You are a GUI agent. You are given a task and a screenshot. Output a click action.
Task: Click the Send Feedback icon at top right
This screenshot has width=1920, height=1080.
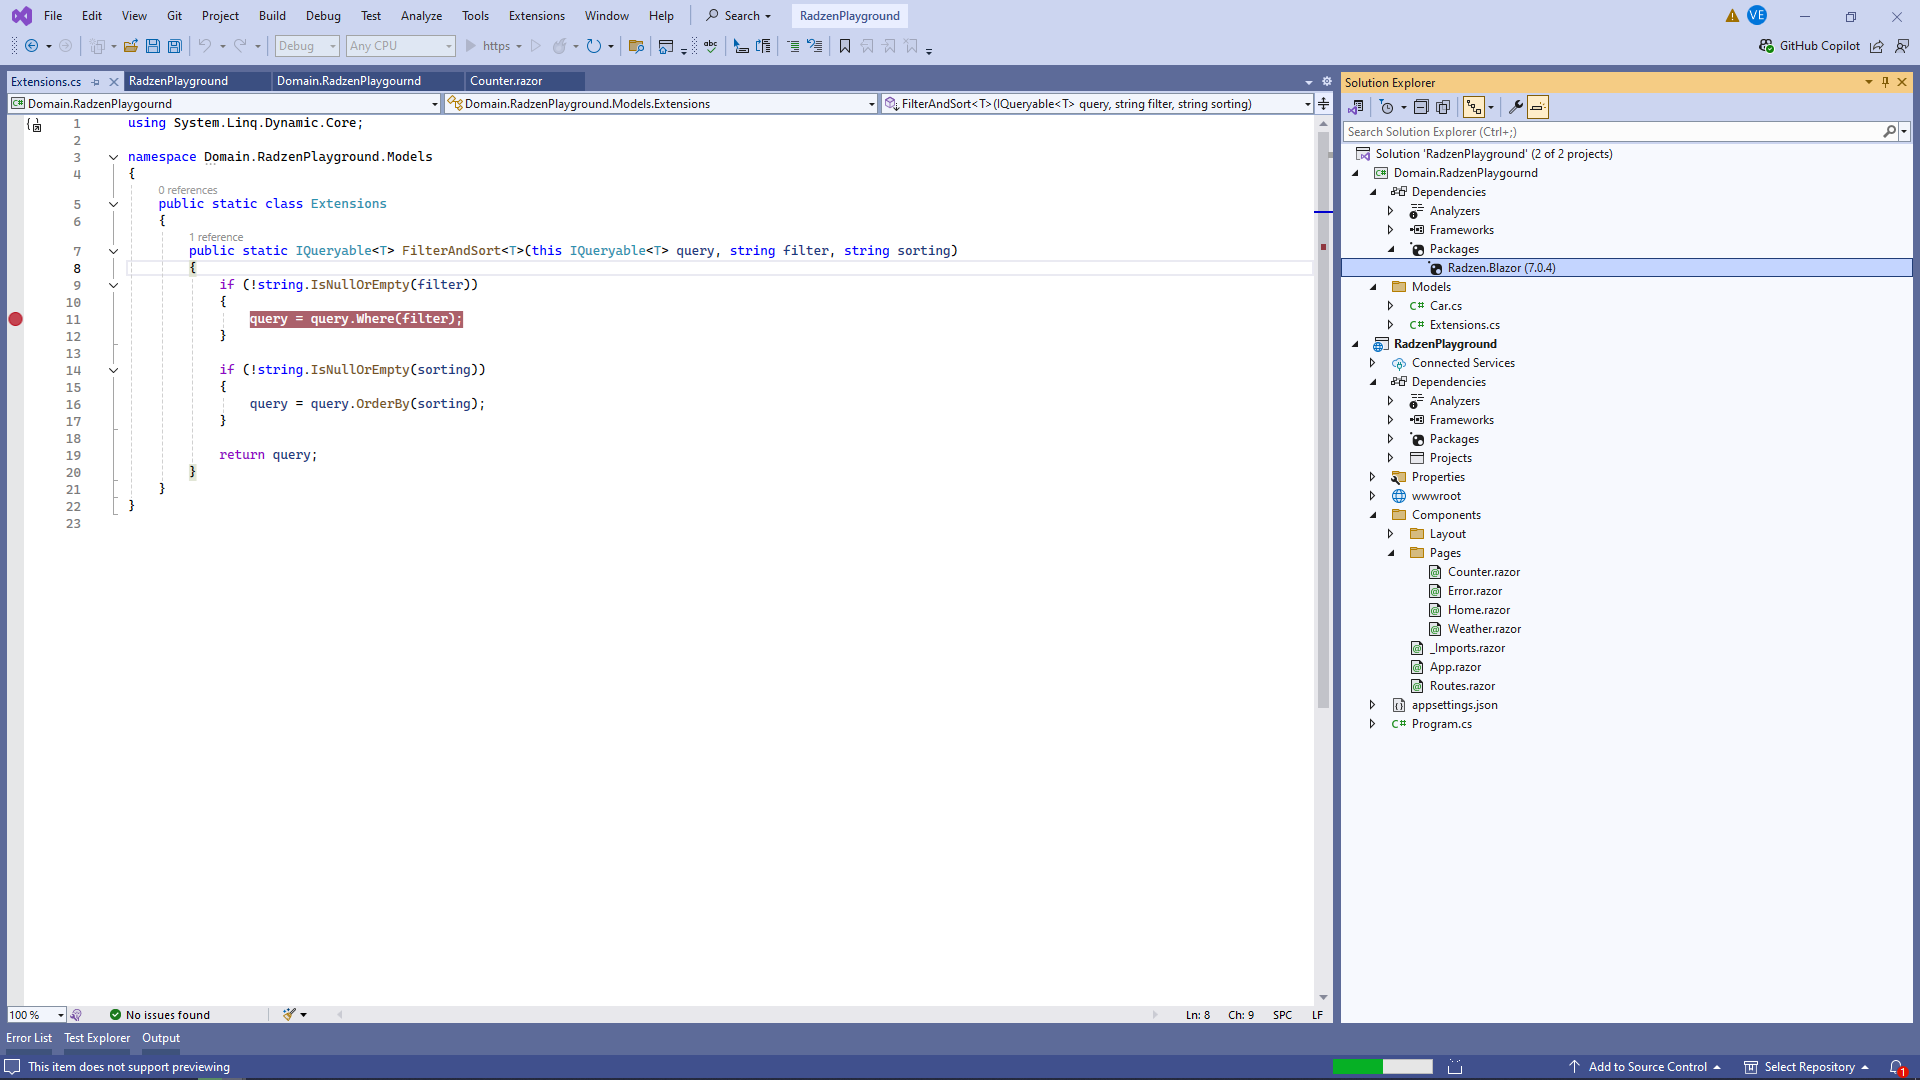[x=1902, y=46]
